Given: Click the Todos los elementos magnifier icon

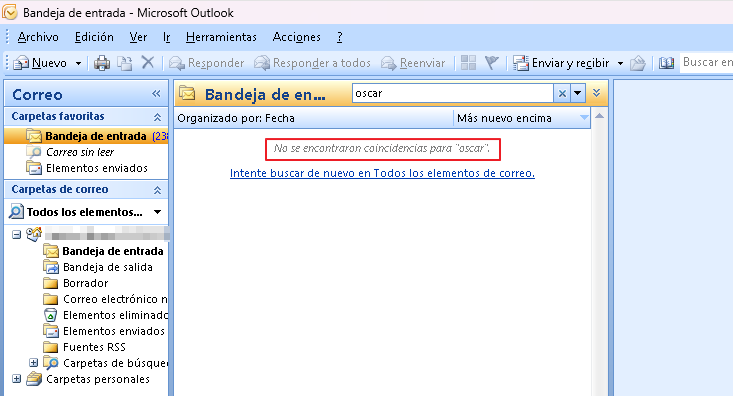Looking at the screenshot, I should tap(16, 211).
